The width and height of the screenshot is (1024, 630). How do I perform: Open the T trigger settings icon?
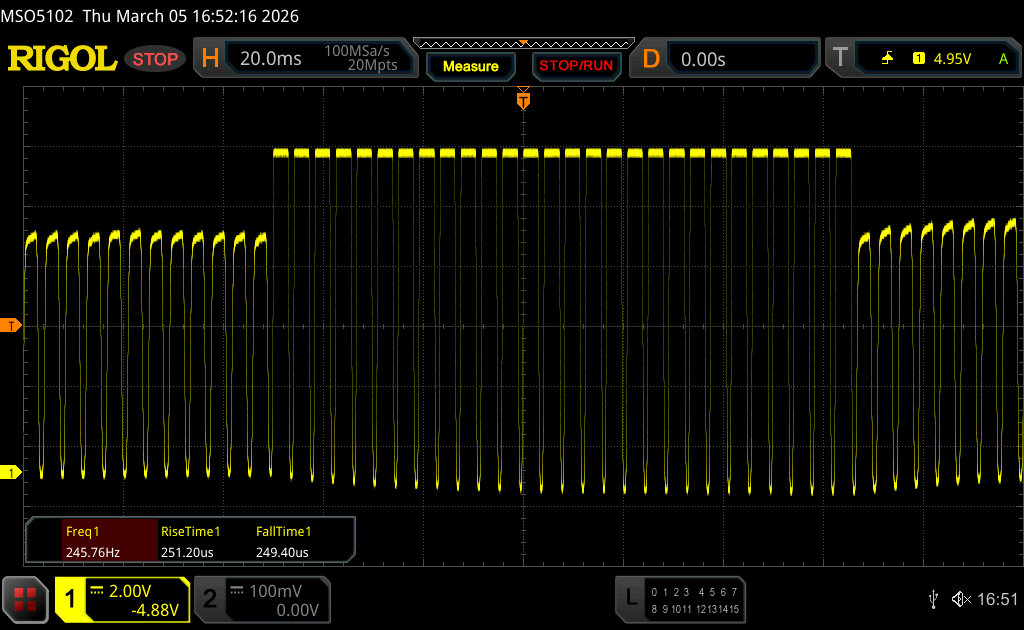[840, 59]
